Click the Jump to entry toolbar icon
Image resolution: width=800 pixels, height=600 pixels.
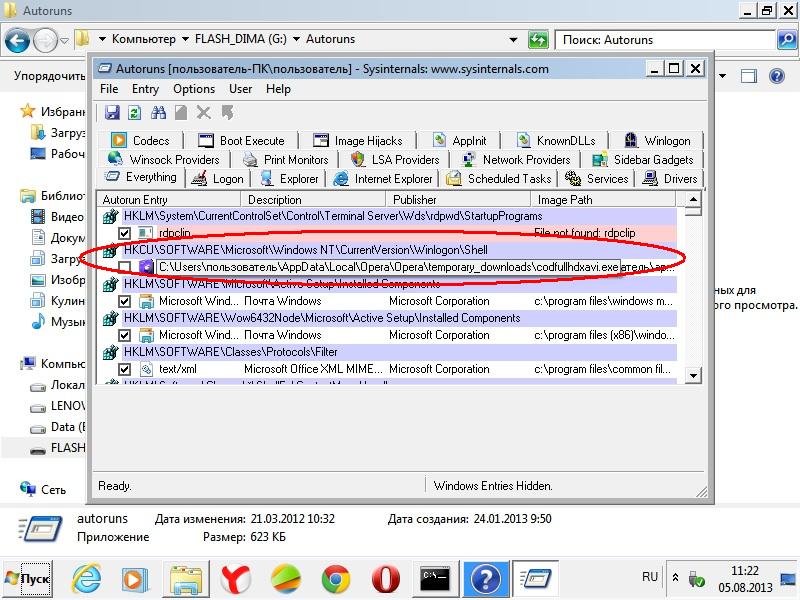(x=228, y=113)
